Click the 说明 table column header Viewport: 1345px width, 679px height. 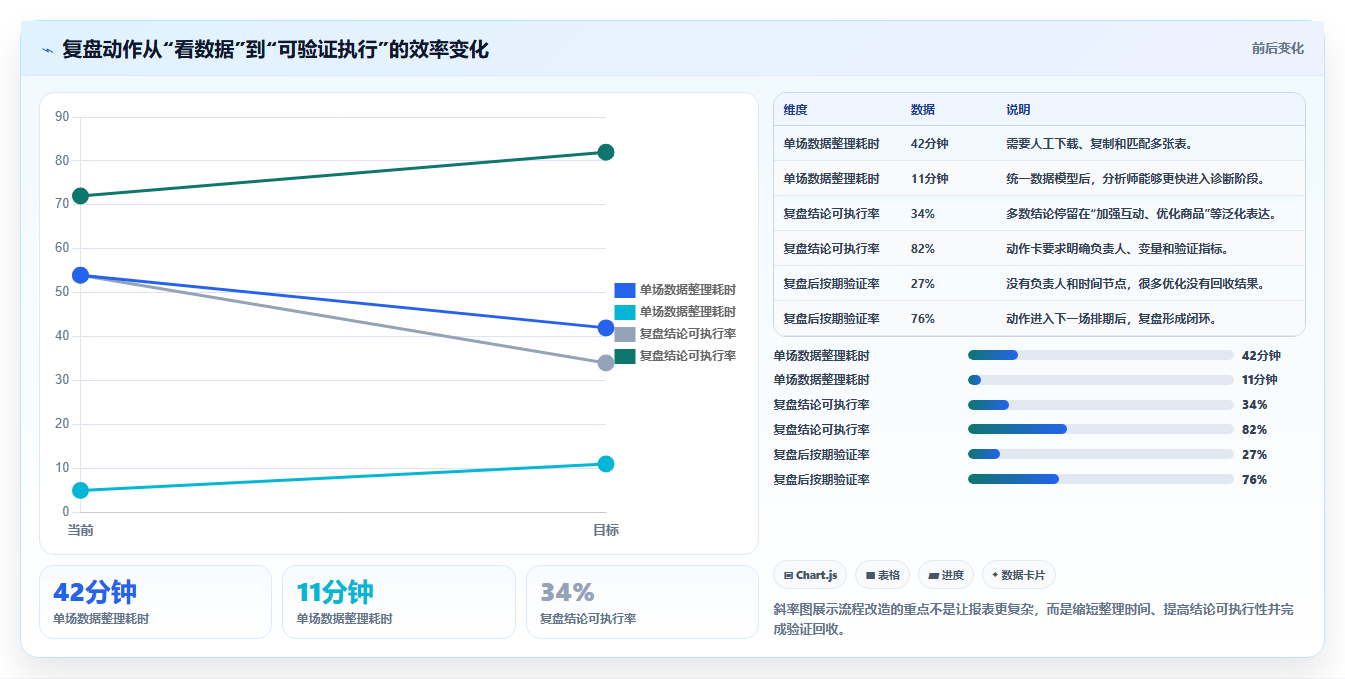tap(1018, 109)
